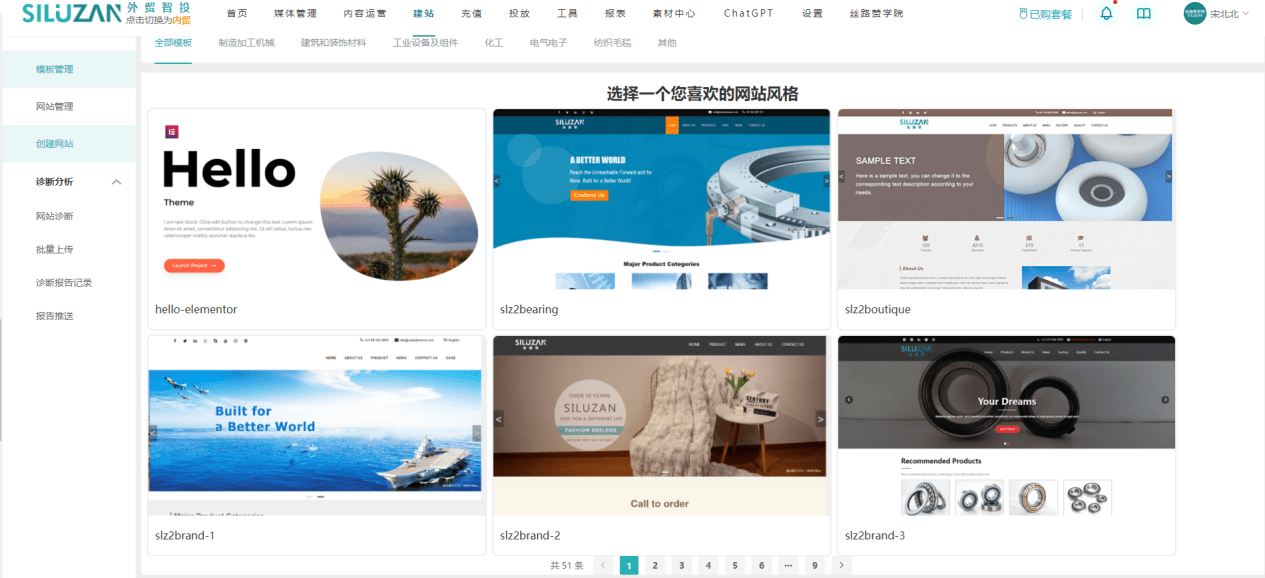Go to page 5 in pagination
The image size is (1265, 578).
pyautogui.click(x=735, y=565)
